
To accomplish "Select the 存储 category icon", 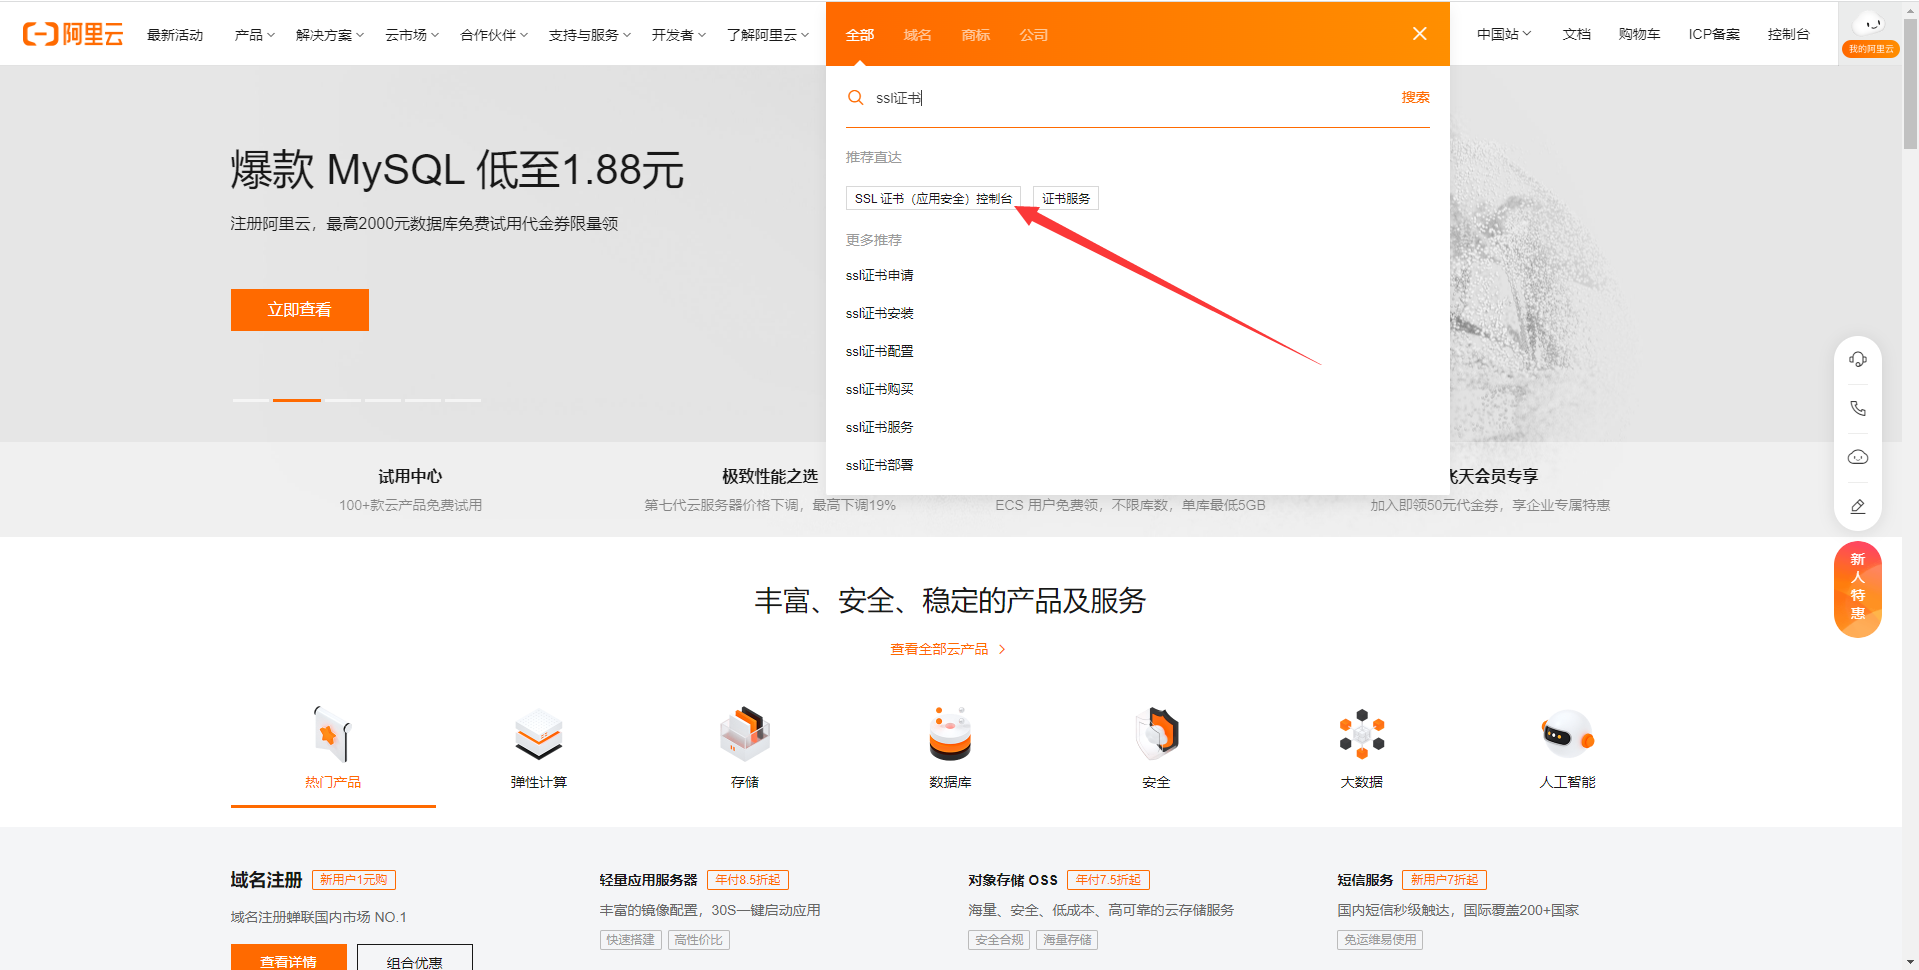I will (x=745, y=735).
